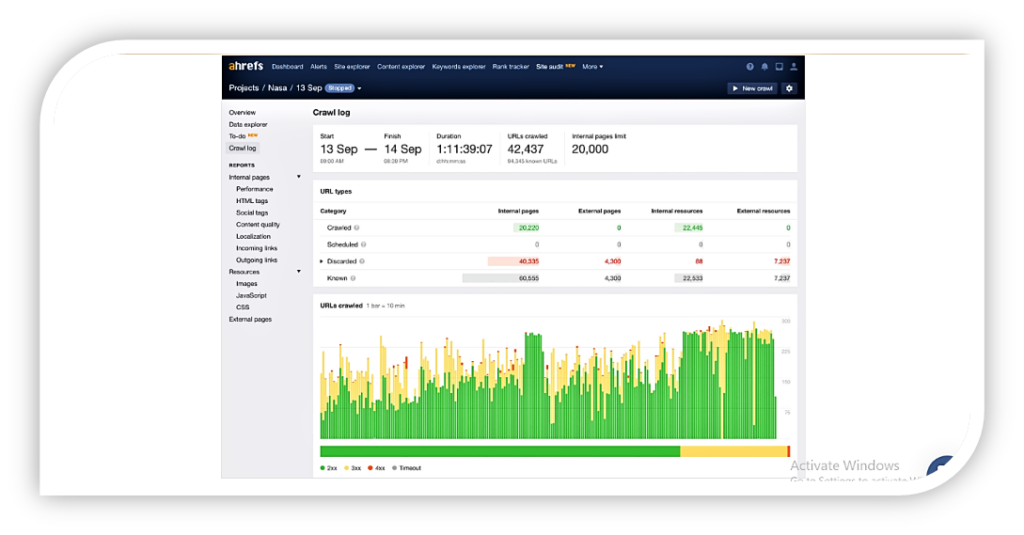The height and width of the screenshot is (535, 1024).
Task: Open the notifications bell icon
Action: click(764, 67)
